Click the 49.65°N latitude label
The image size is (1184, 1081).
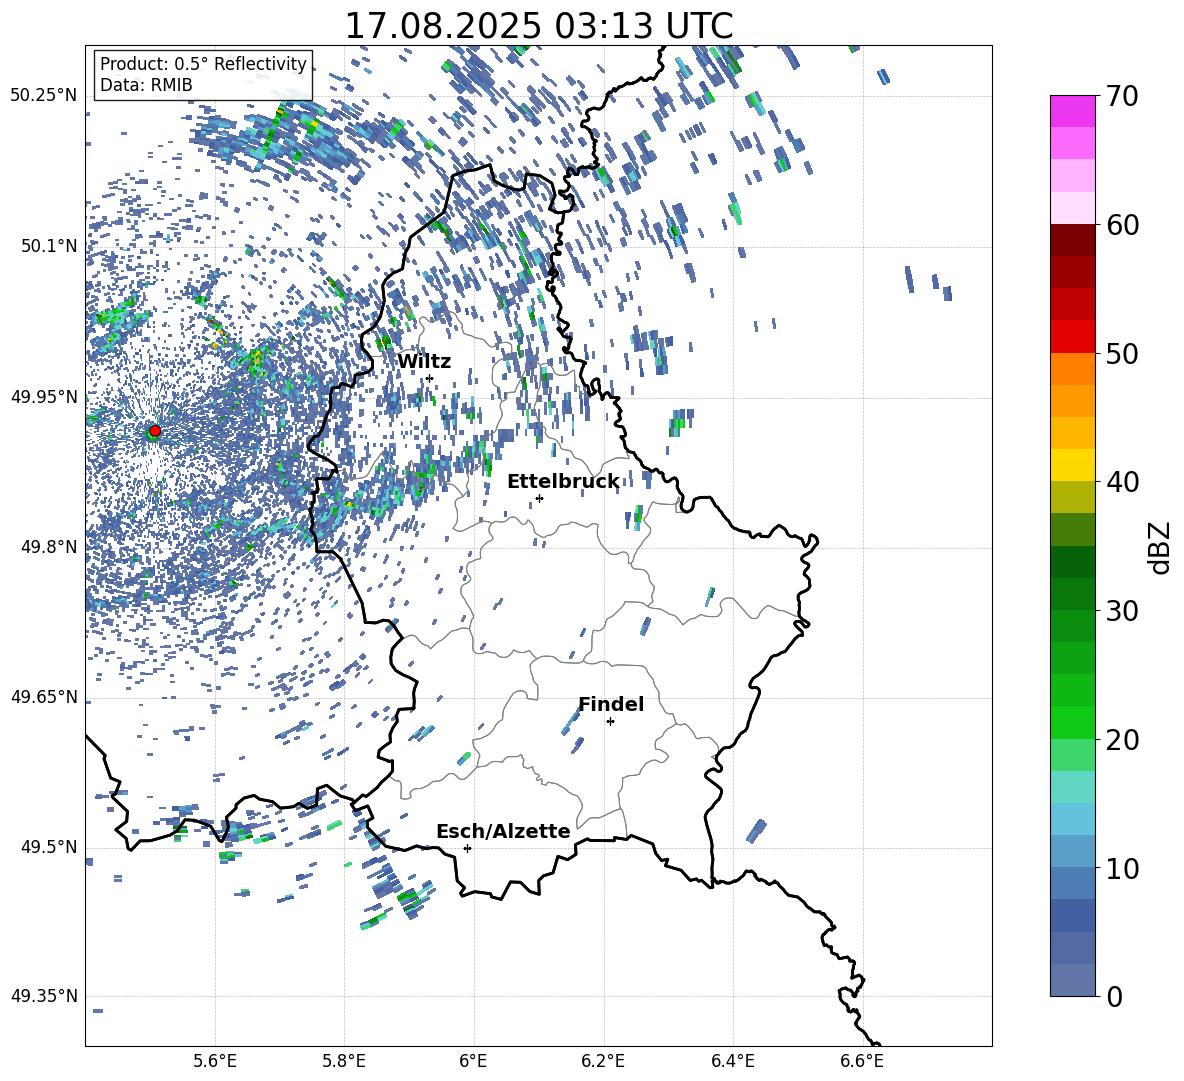(44, 697)
